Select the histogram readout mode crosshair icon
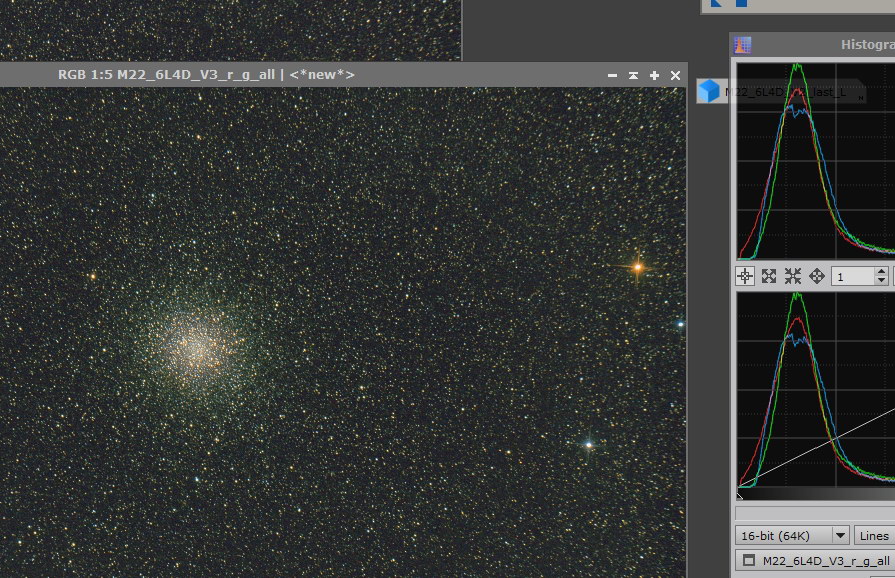895x578 pixels. click(x=745, y=277)
